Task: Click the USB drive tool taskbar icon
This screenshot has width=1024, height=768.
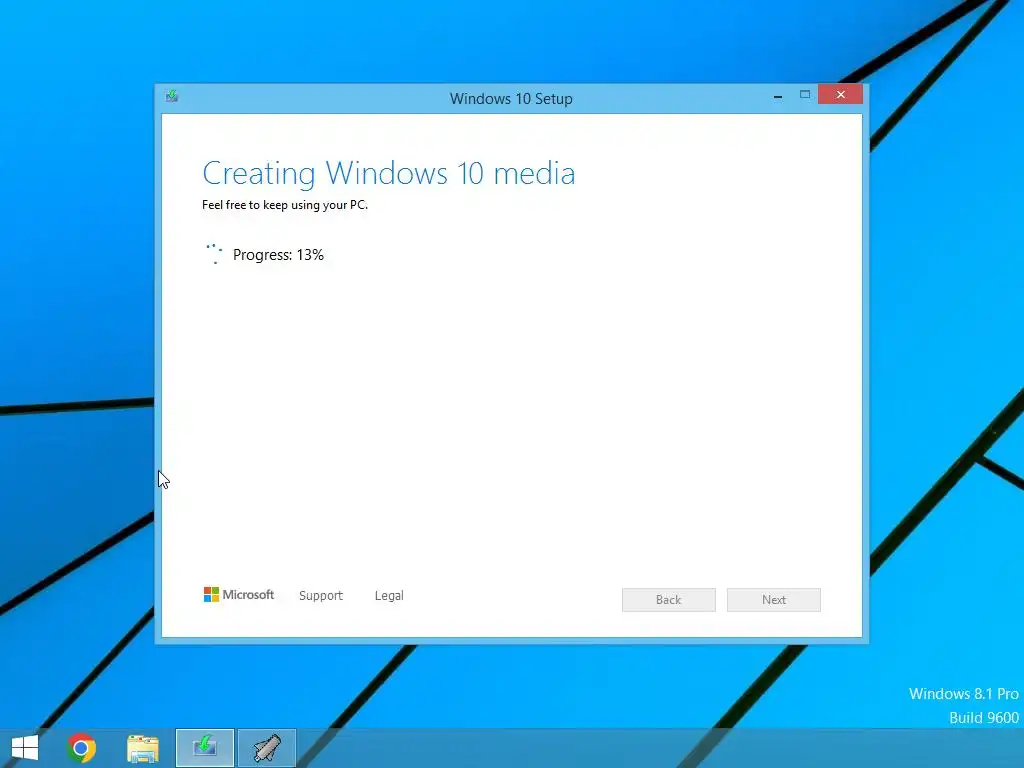Action: tap(266, 748)
